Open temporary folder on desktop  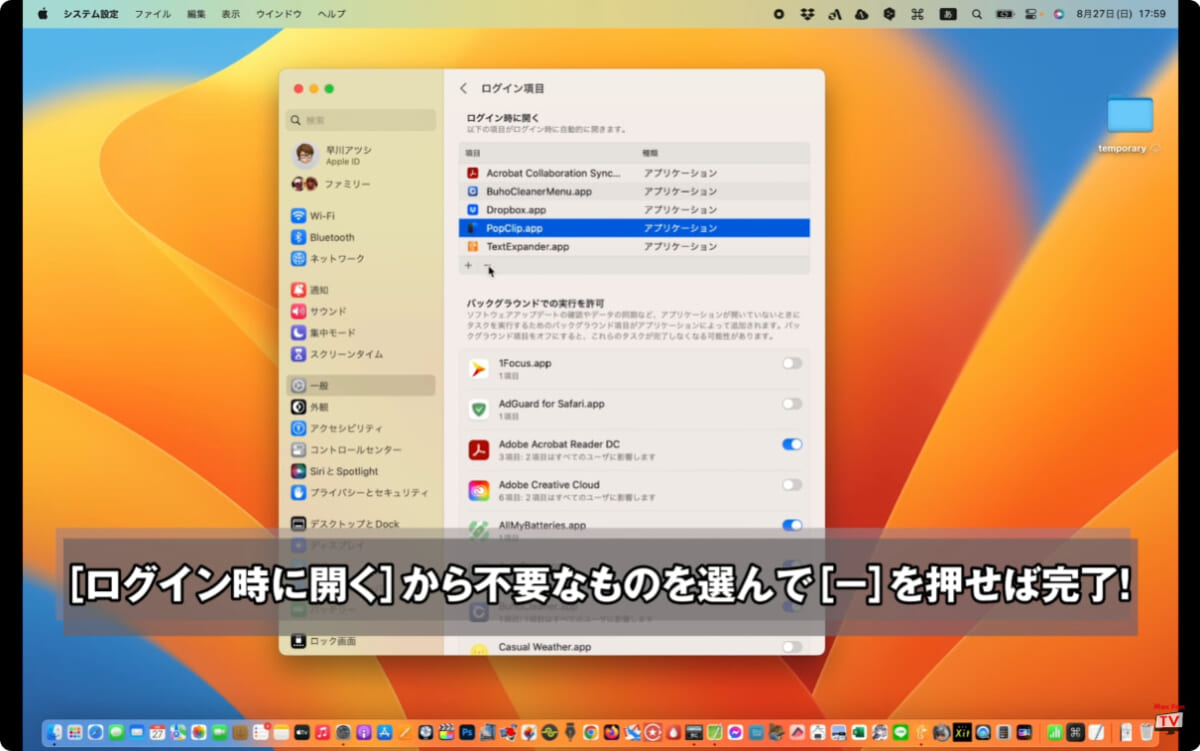click(x=1129, y=124)
